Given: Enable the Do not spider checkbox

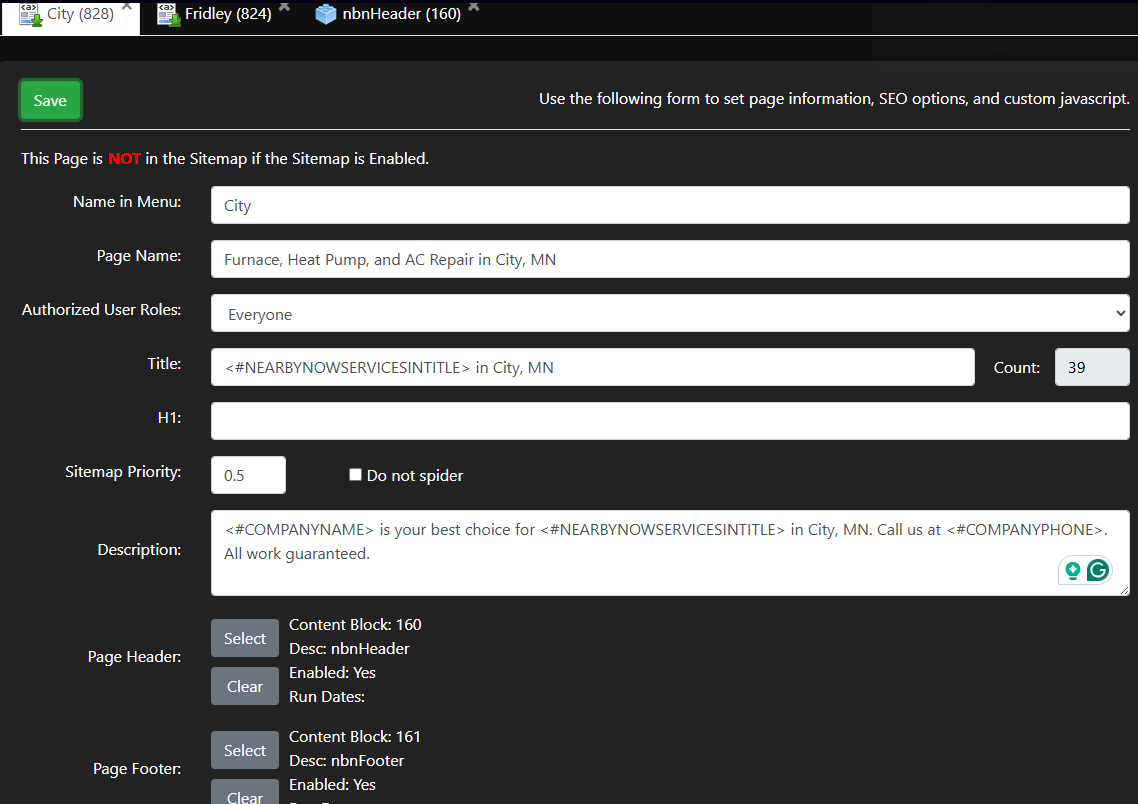Looking at the screenshot, I should (x=355, y=475).
